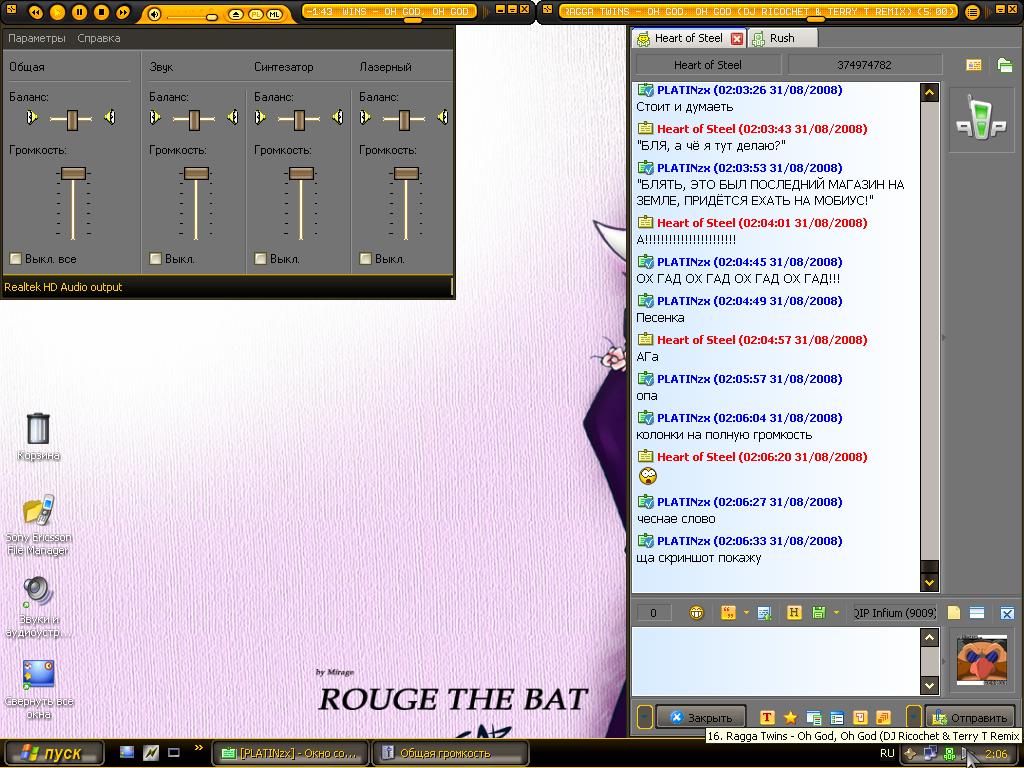The image size is (1024, 768).
Task: Open the Параметры menu in volume mixer
Action: coord(36,38)
